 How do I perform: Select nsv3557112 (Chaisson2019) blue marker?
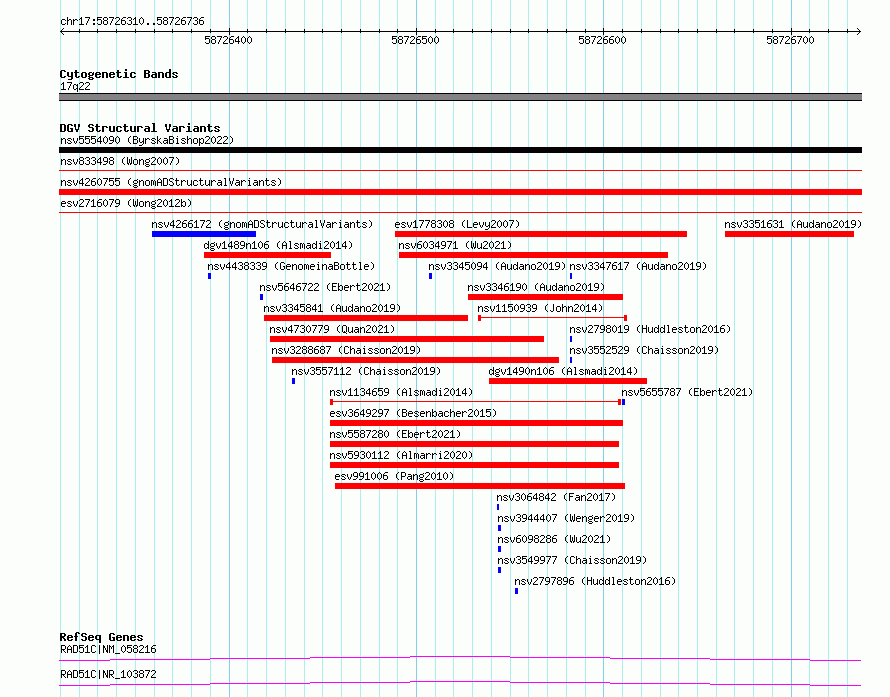point(293,381)
